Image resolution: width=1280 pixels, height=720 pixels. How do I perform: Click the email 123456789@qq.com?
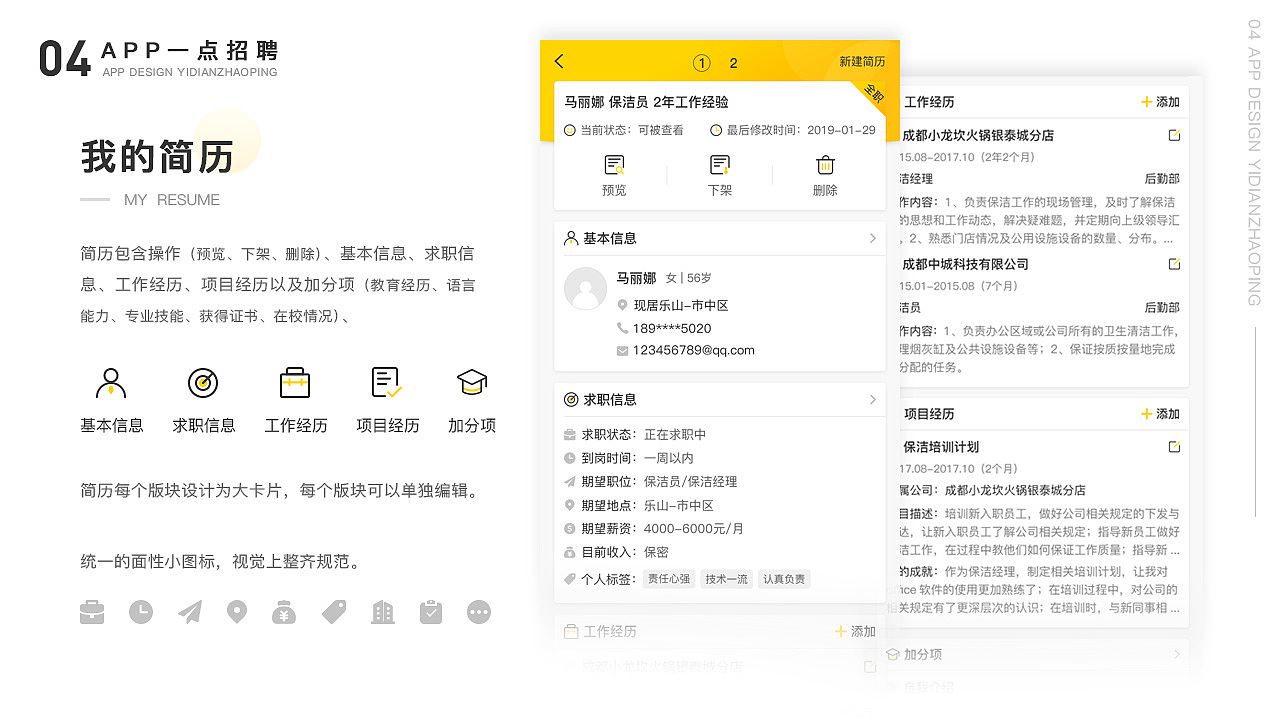(x=694, y=351)
